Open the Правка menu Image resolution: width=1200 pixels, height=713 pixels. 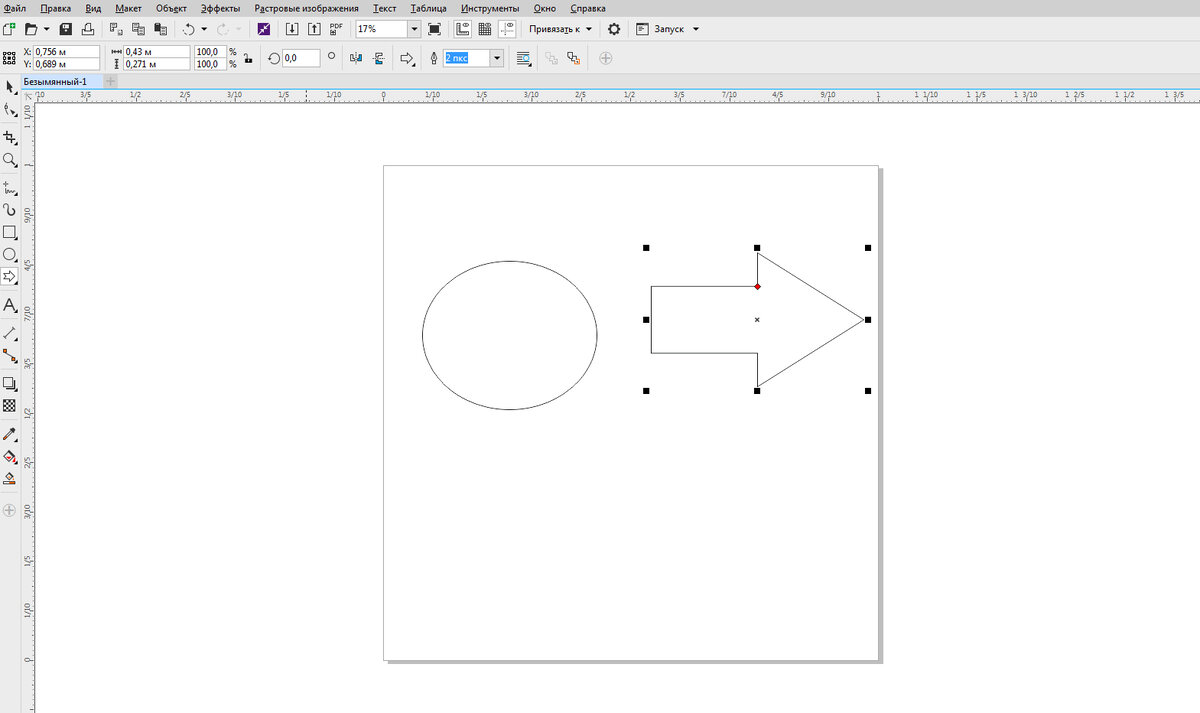tap(55, 8)
